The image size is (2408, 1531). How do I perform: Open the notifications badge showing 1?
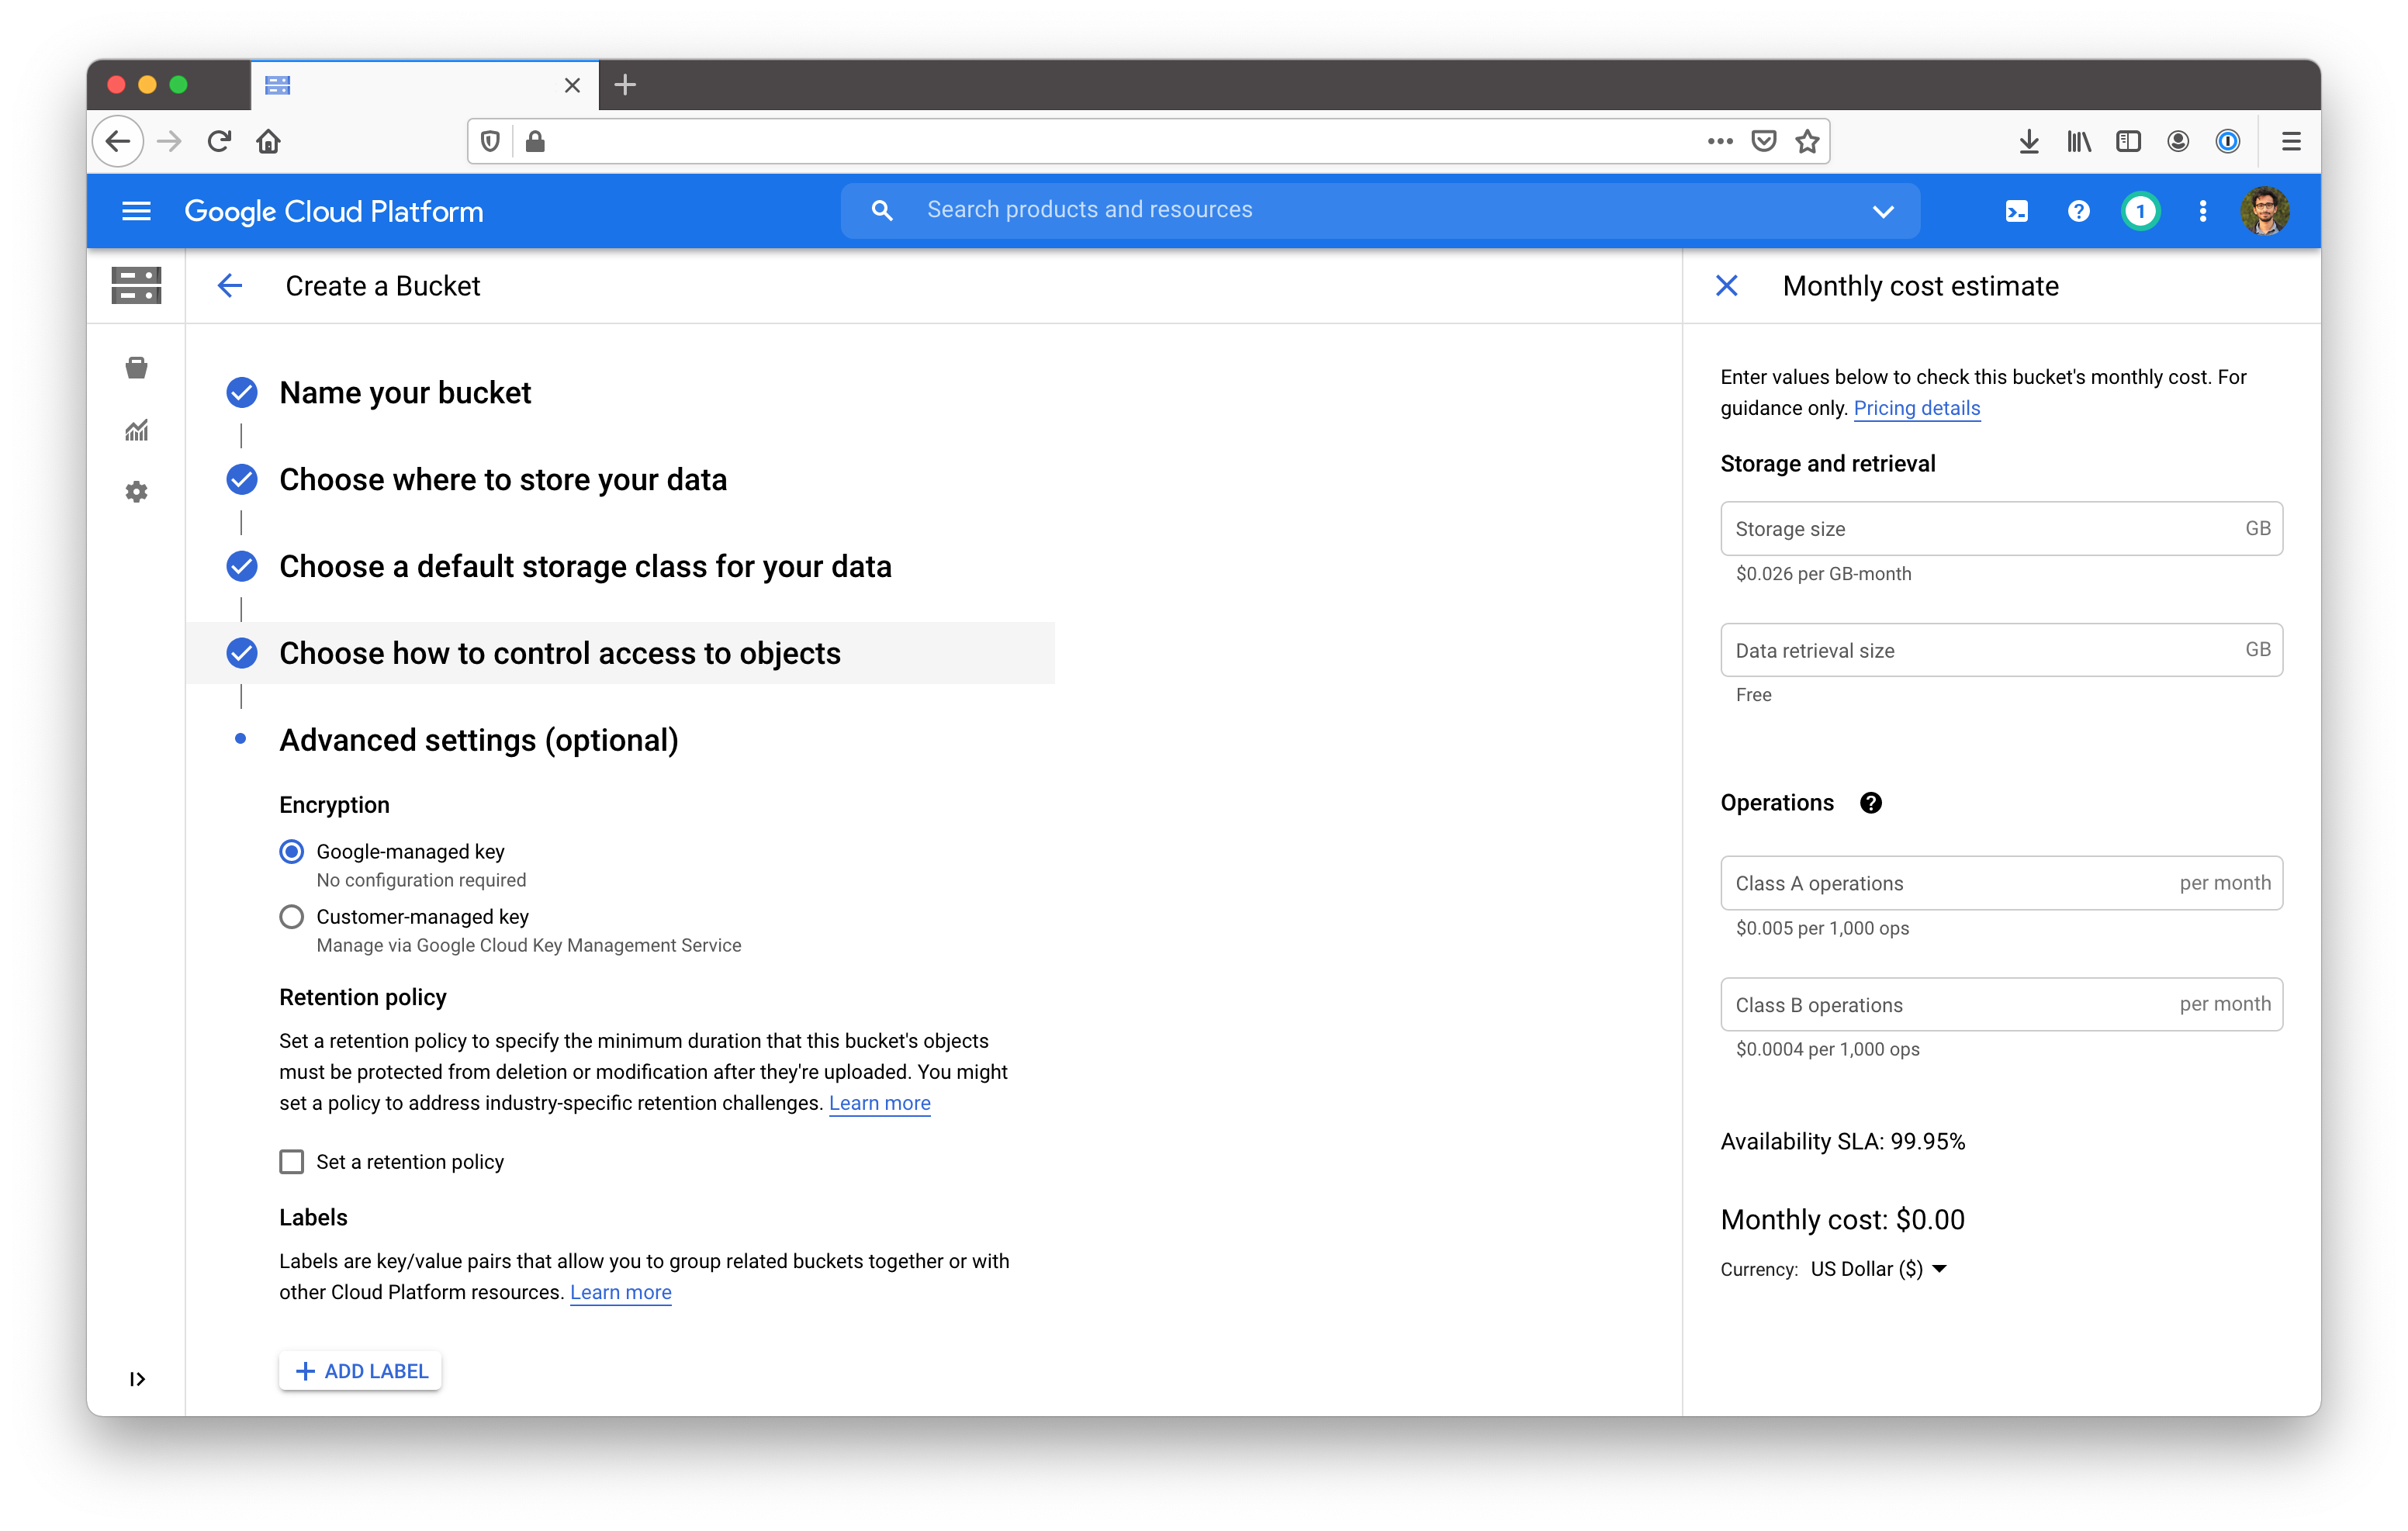(2140, 211)
